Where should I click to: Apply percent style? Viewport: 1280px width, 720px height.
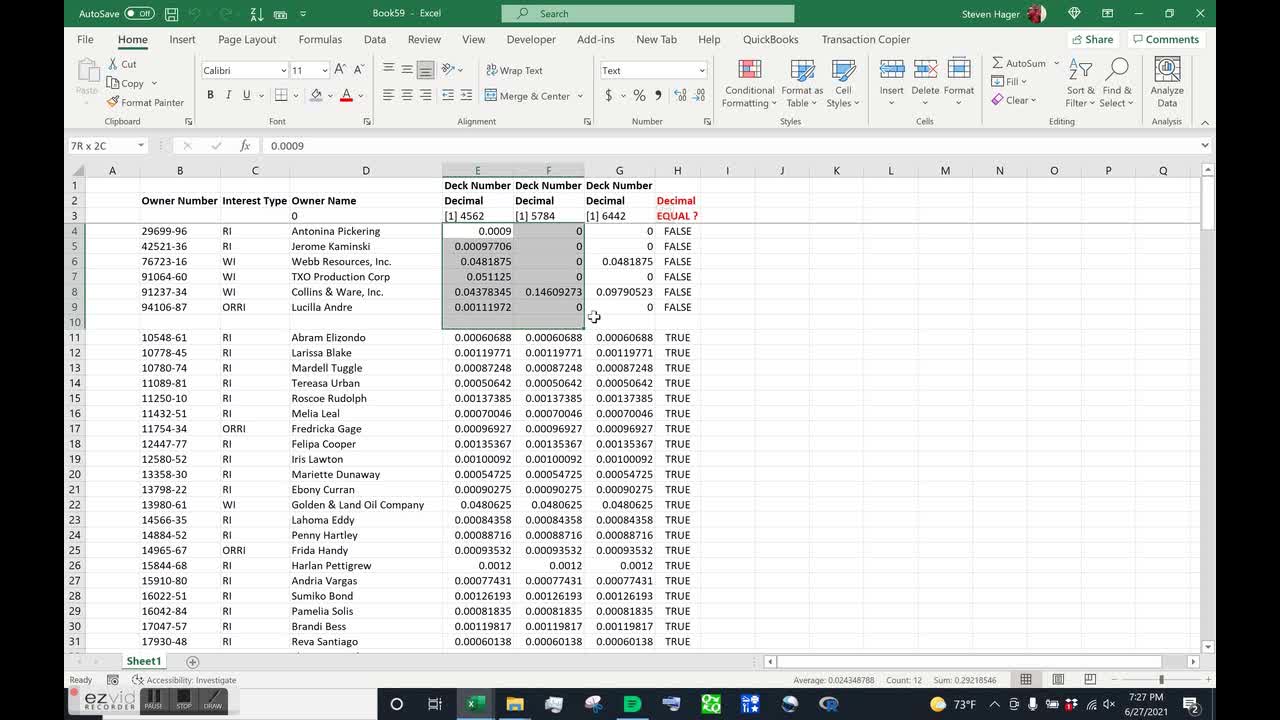click(639, 96)
